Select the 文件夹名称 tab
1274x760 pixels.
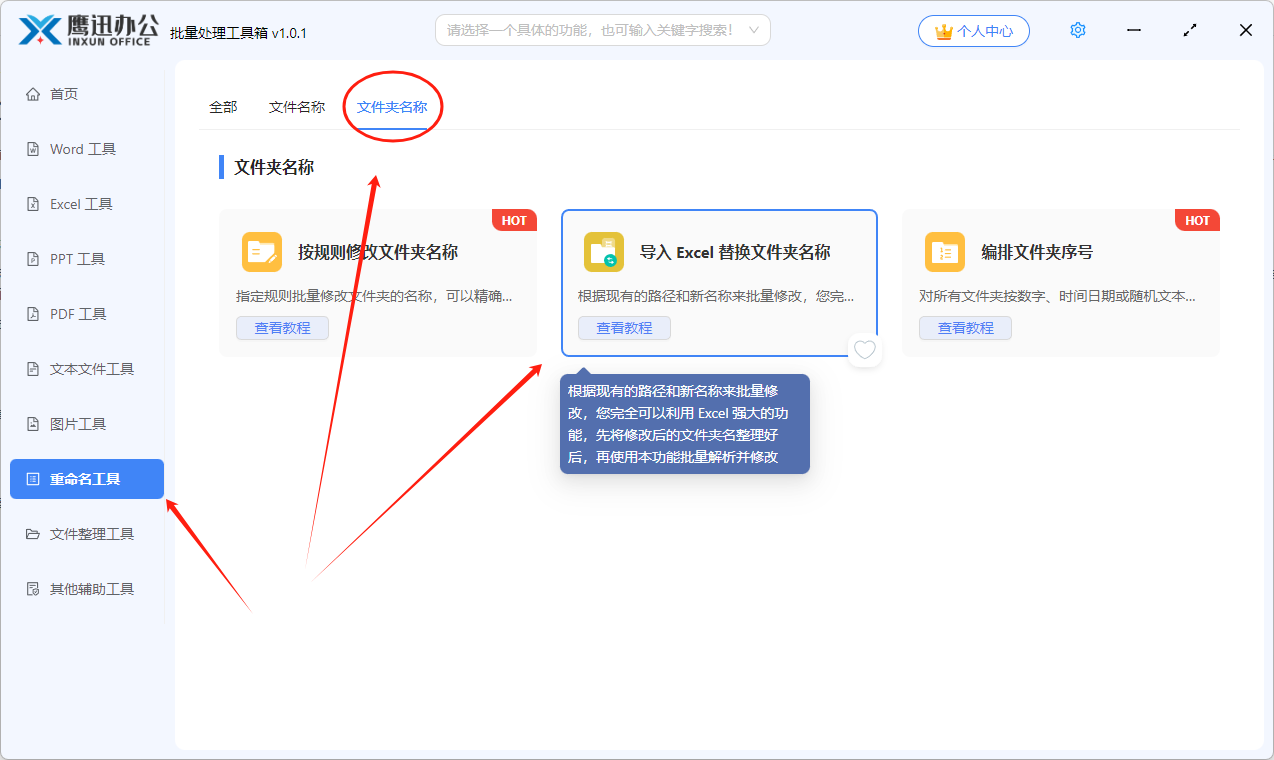392,105
